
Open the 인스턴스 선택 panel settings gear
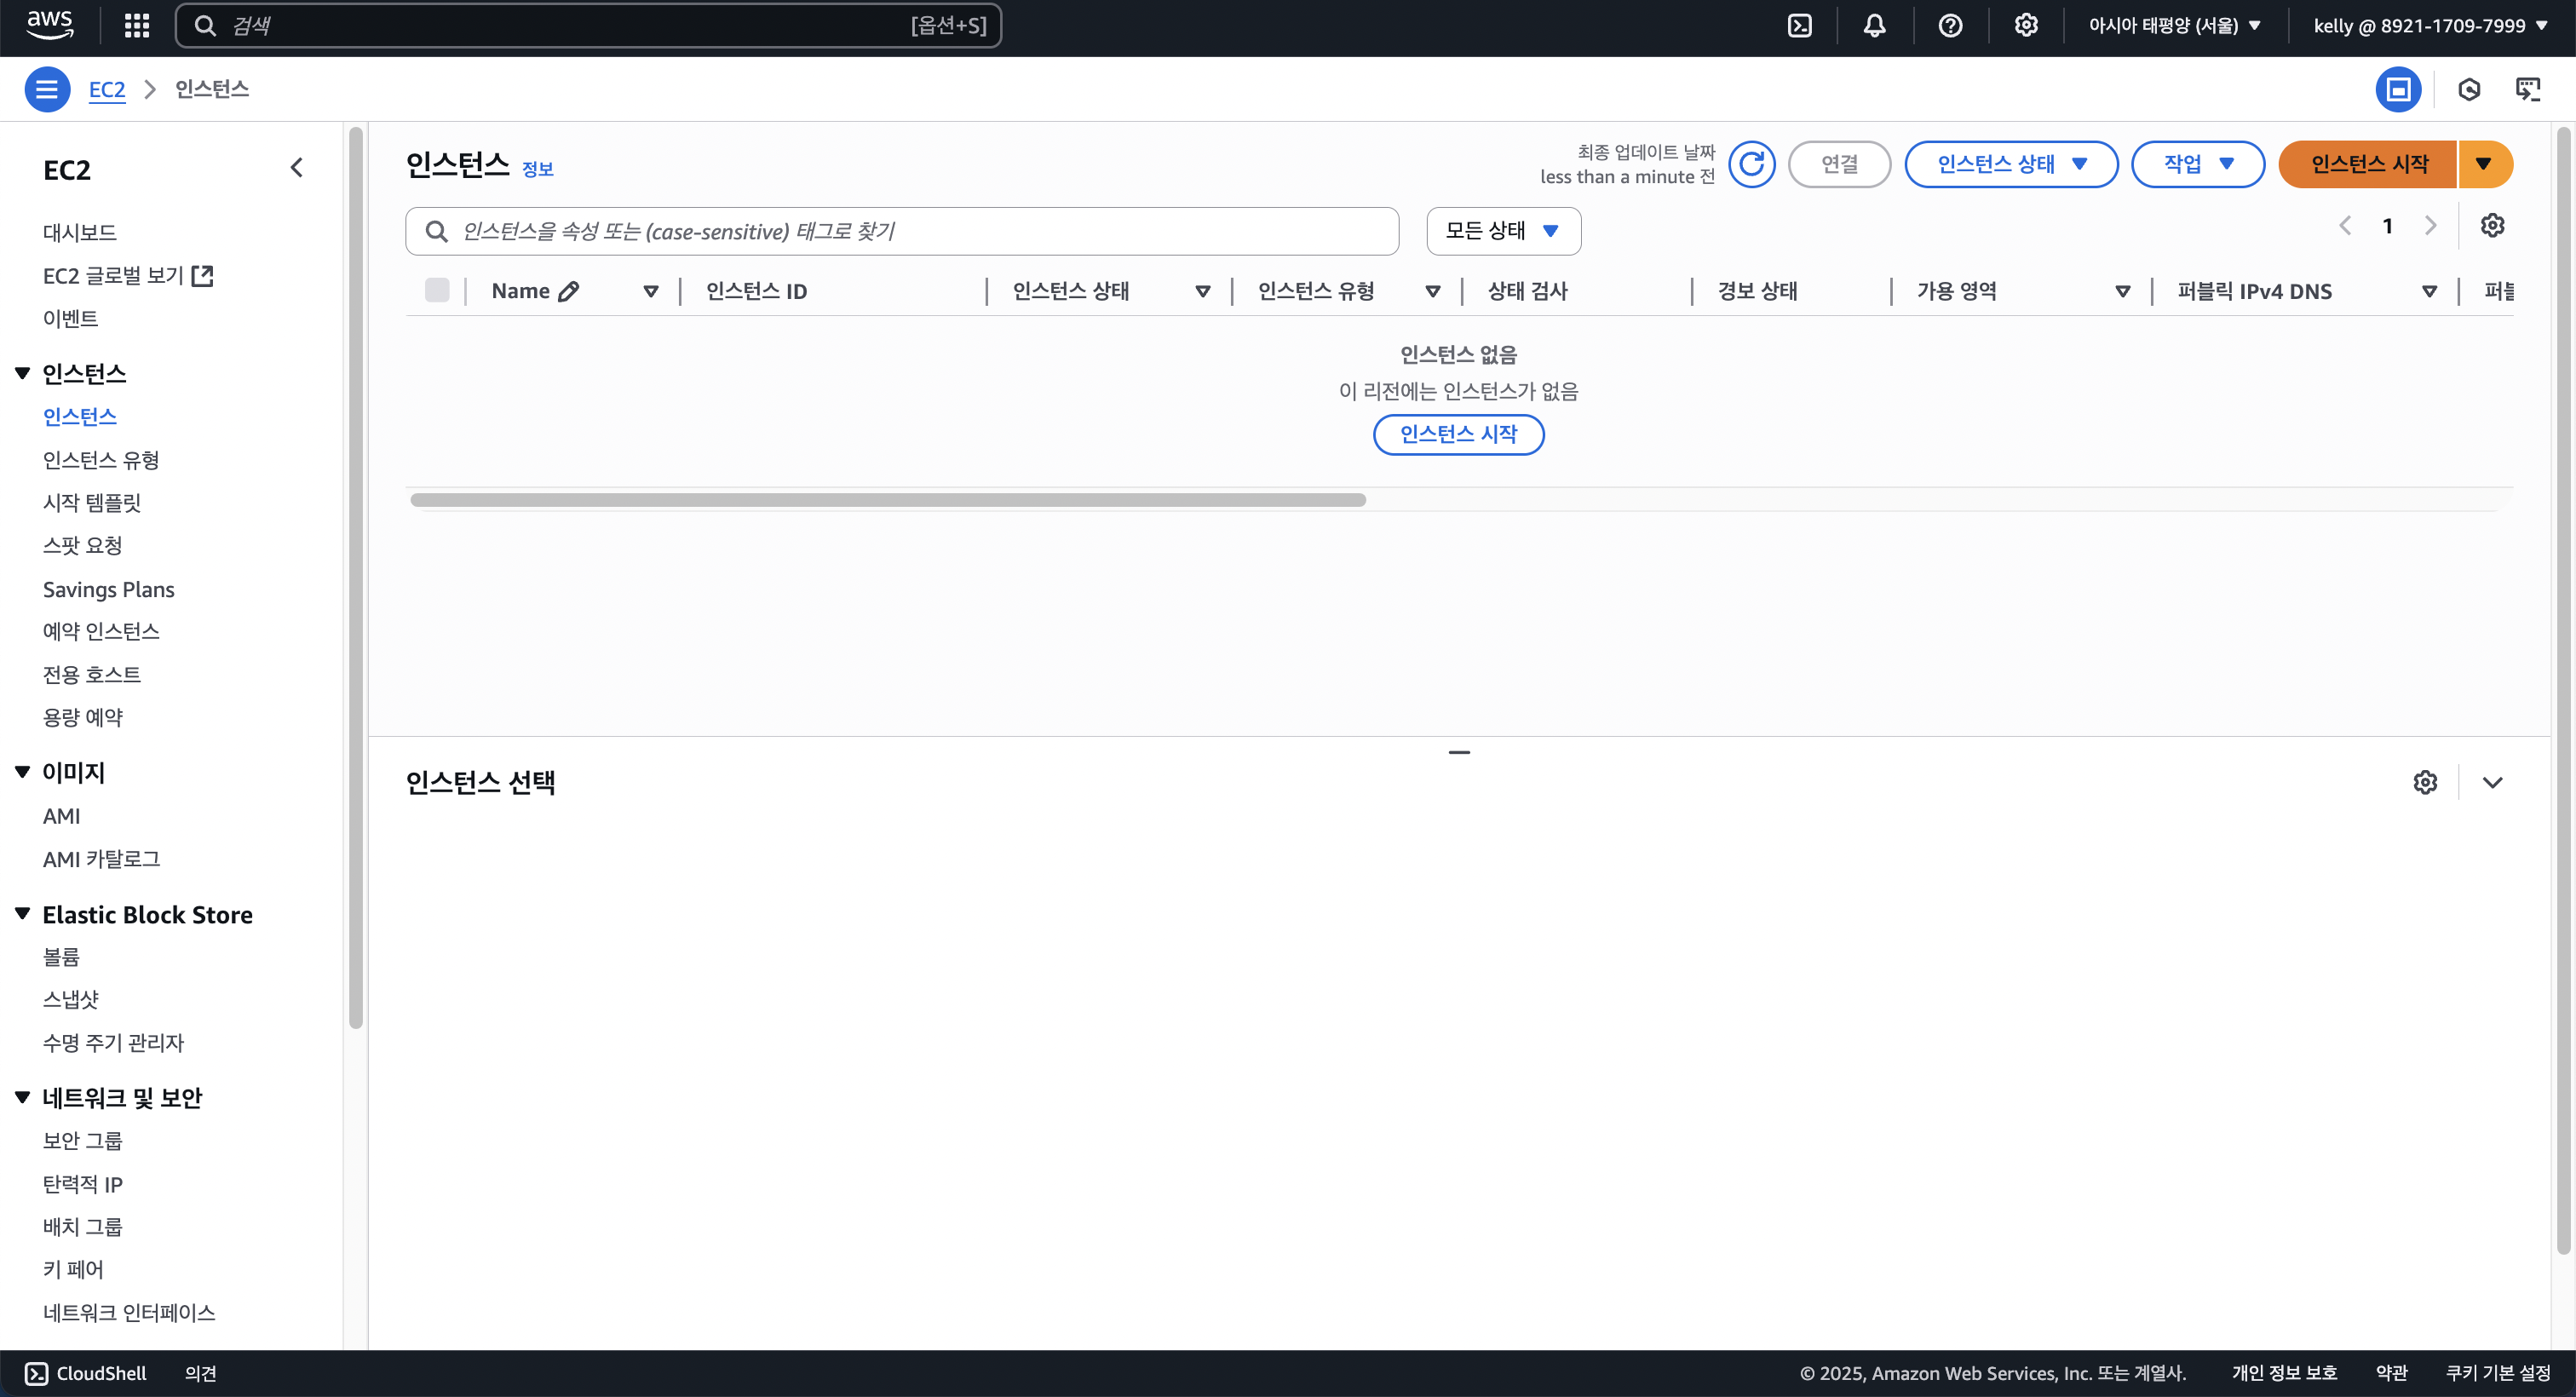coord(2425,783)
